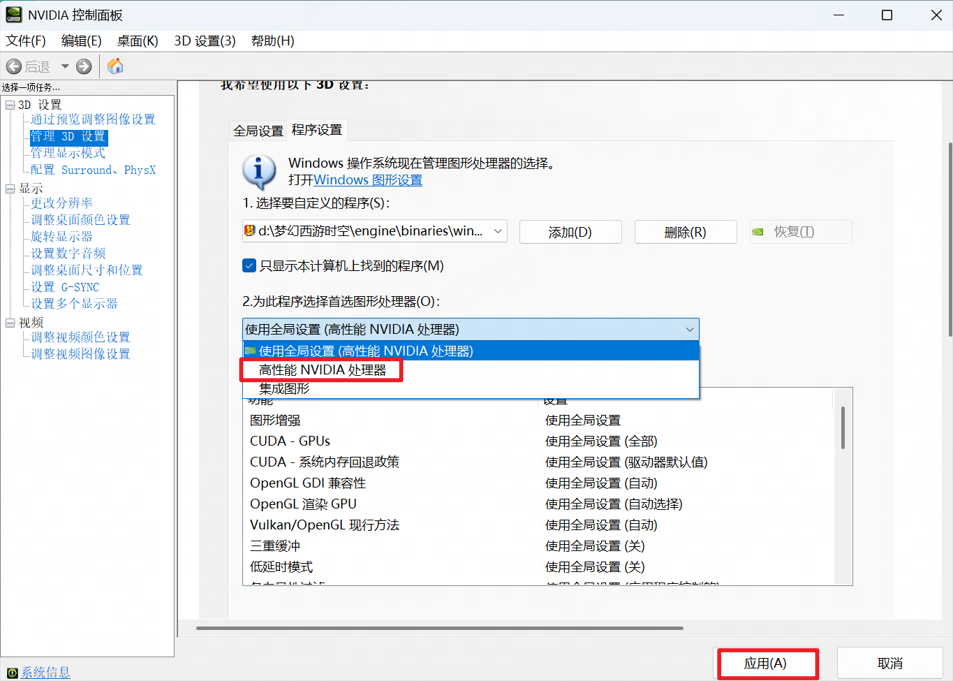Viewport: 953px width, 681px height.
Task: Select '设置 G-SYNC' in tree
Action: [65, 287]
